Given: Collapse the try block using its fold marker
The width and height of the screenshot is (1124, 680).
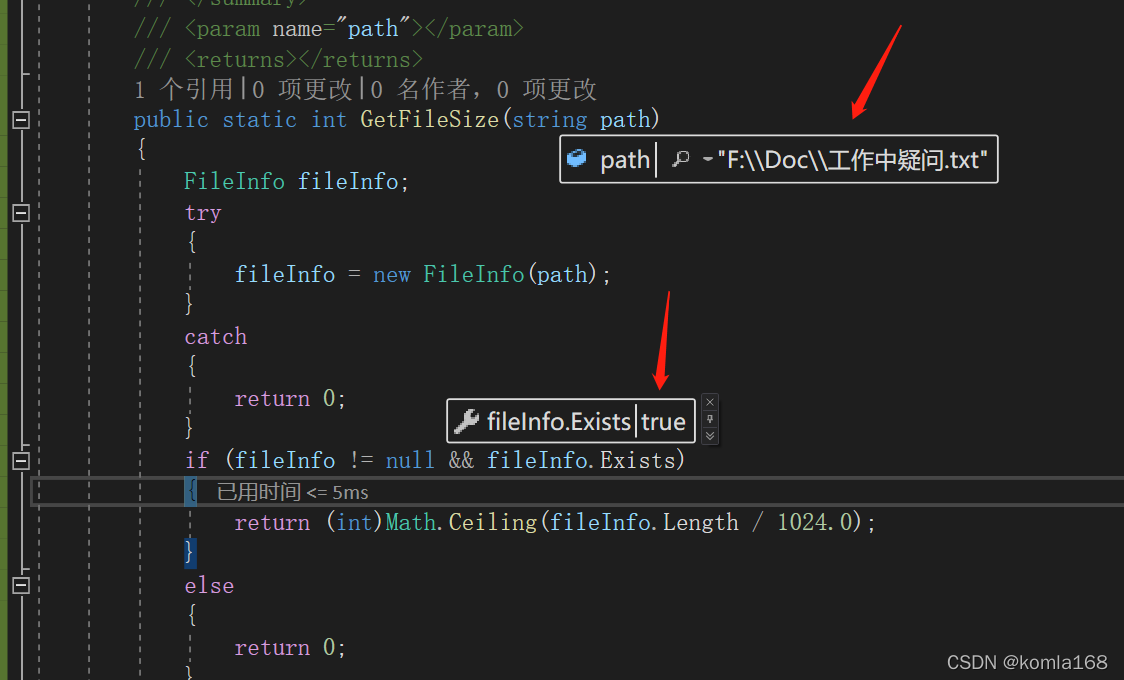Looking at the screenshot, I should 21,213.
